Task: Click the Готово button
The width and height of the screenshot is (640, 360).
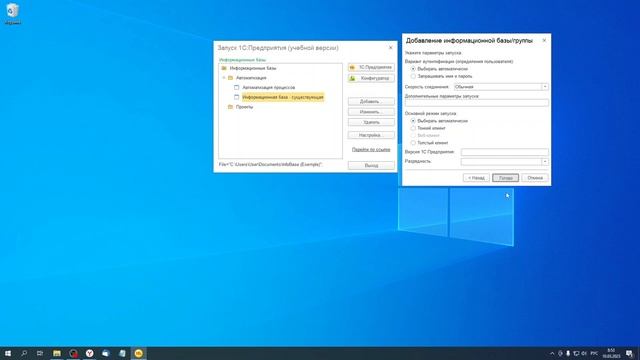Action: pos(505,178)
